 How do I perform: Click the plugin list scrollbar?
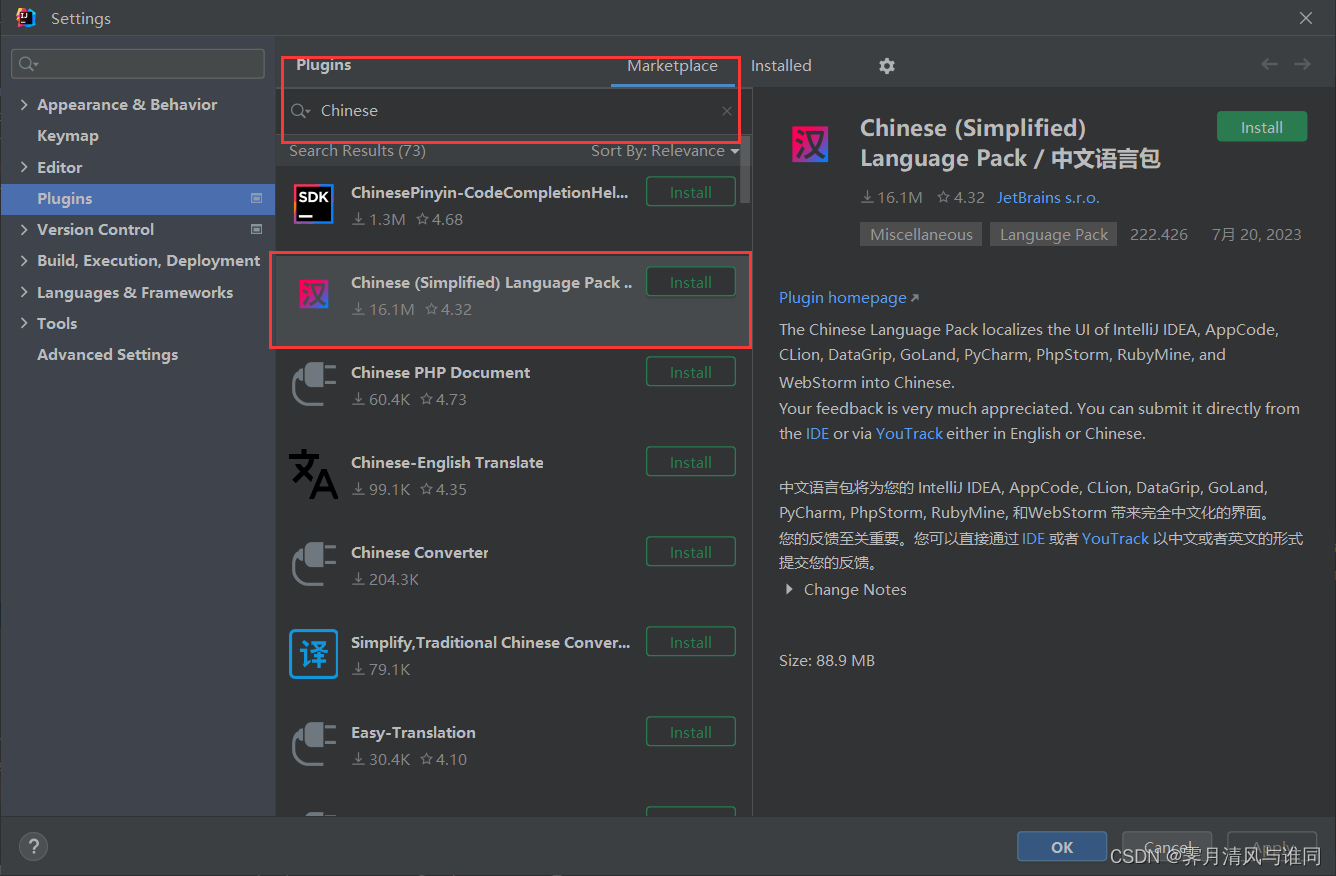pyautogui.click(x=746, y=170)
